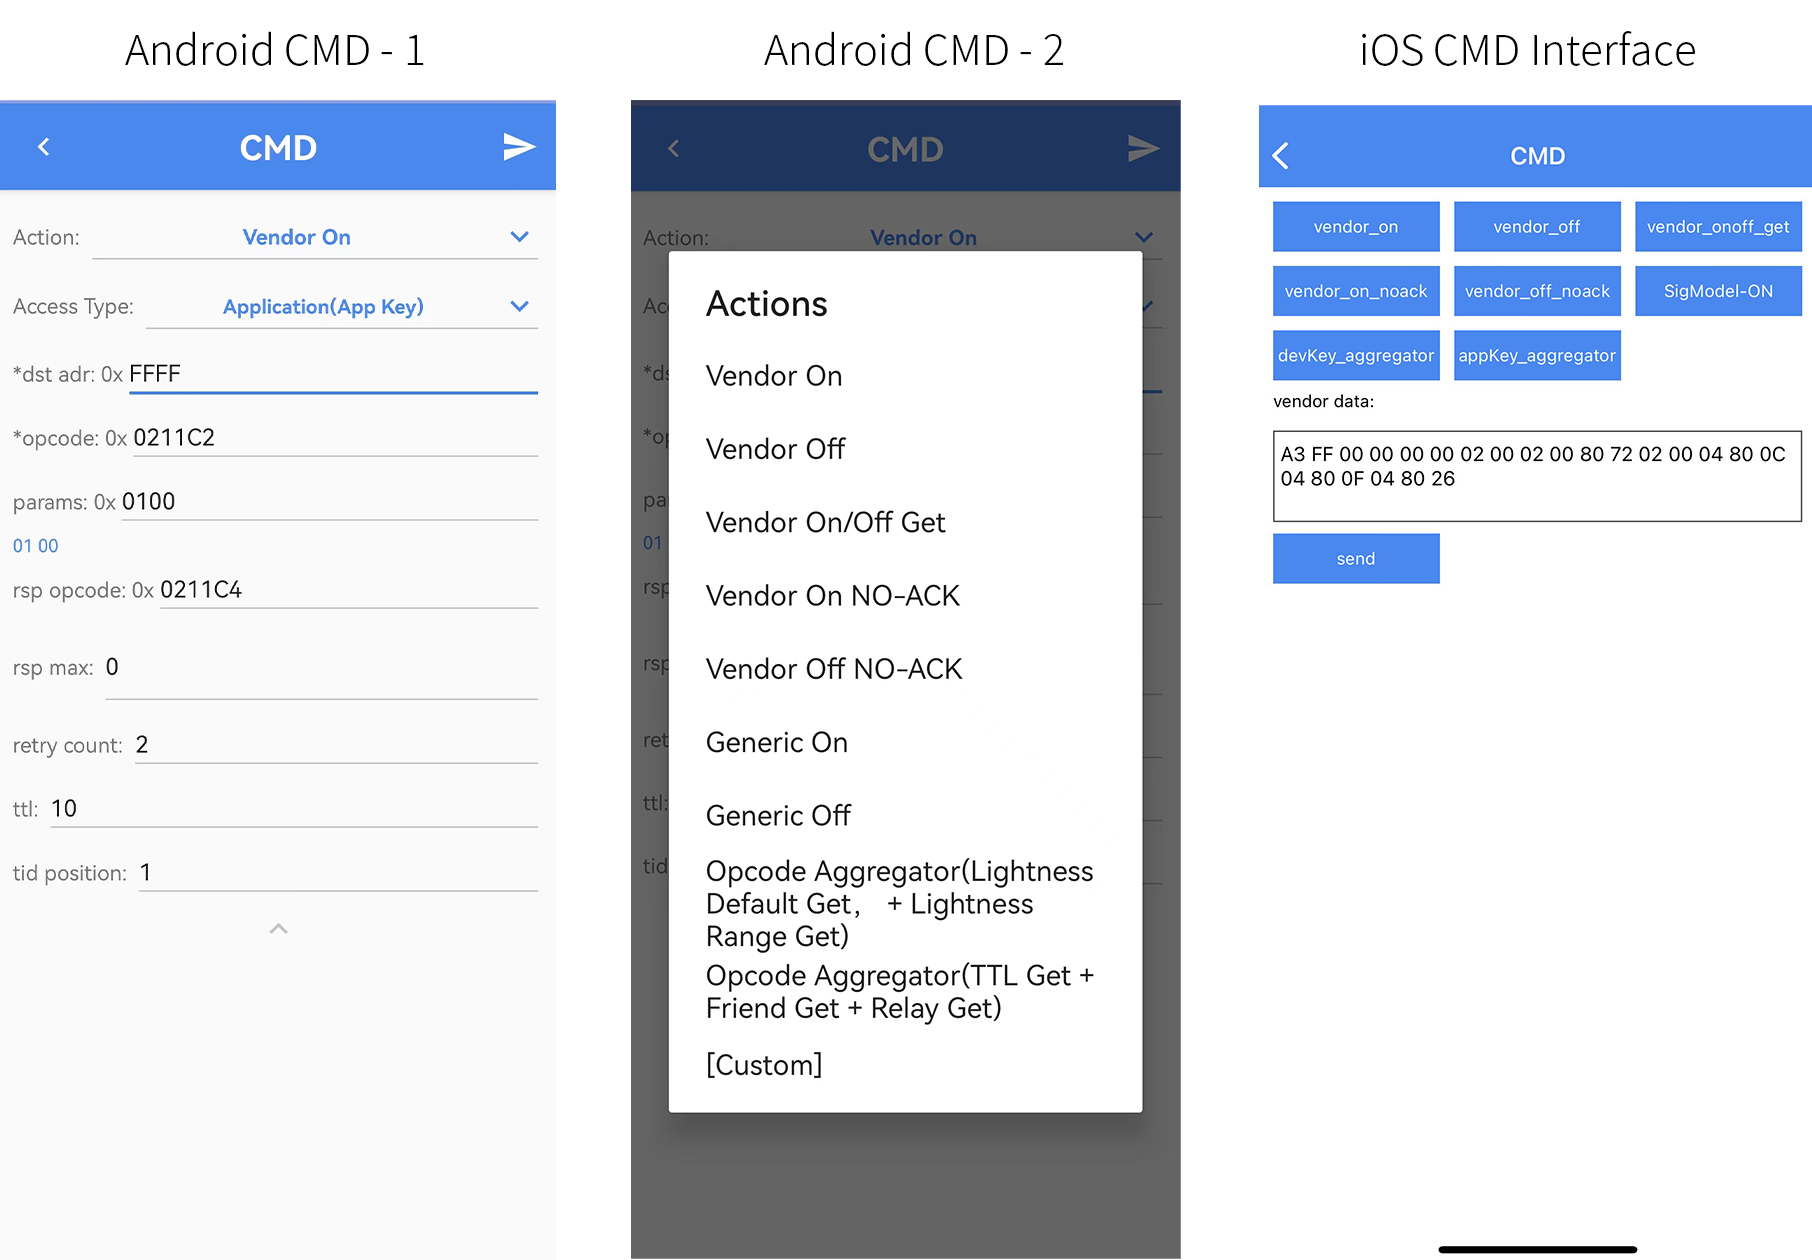Select Opcode Aggregator Lightness Default Get option
1812x1260 pixels.
[905, 904]
